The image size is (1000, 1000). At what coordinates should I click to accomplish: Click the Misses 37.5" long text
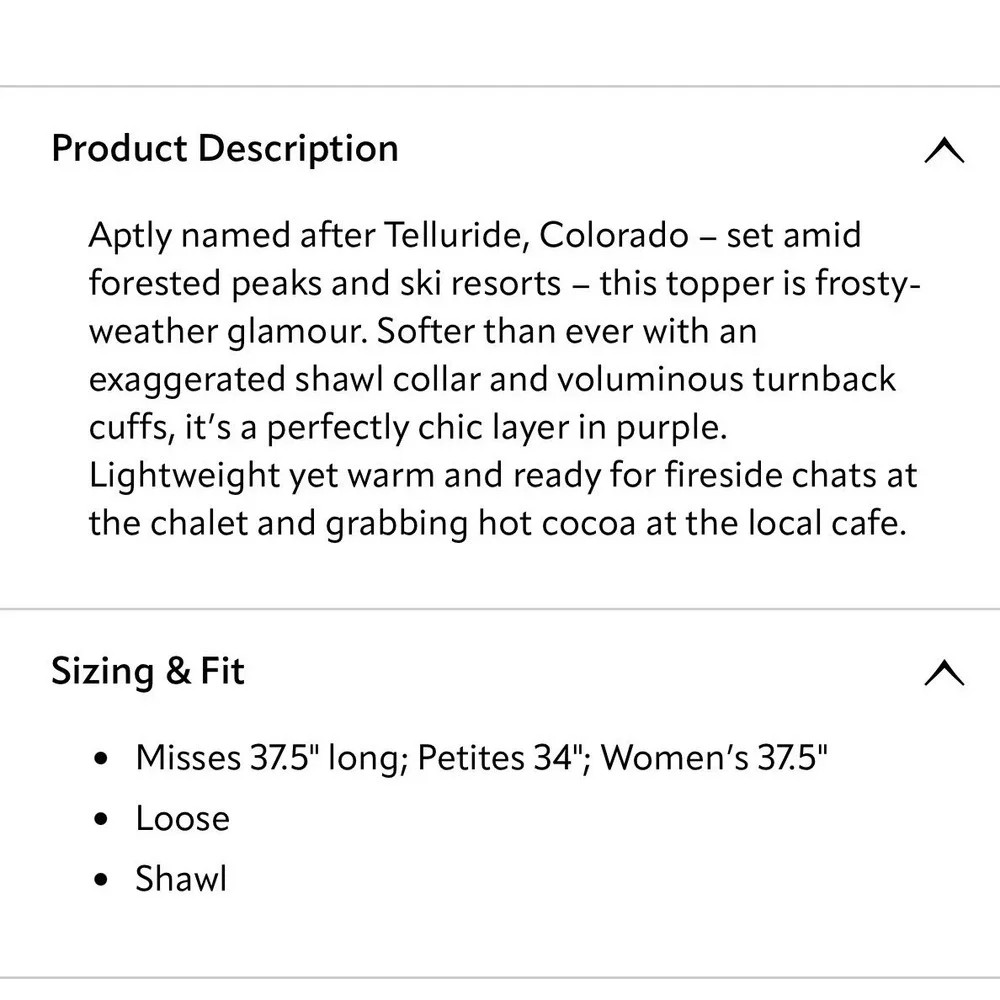point(268,759)
